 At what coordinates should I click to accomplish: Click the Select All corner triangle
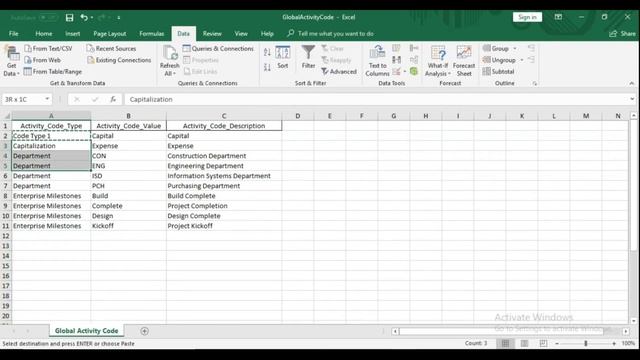coord(7,116)
